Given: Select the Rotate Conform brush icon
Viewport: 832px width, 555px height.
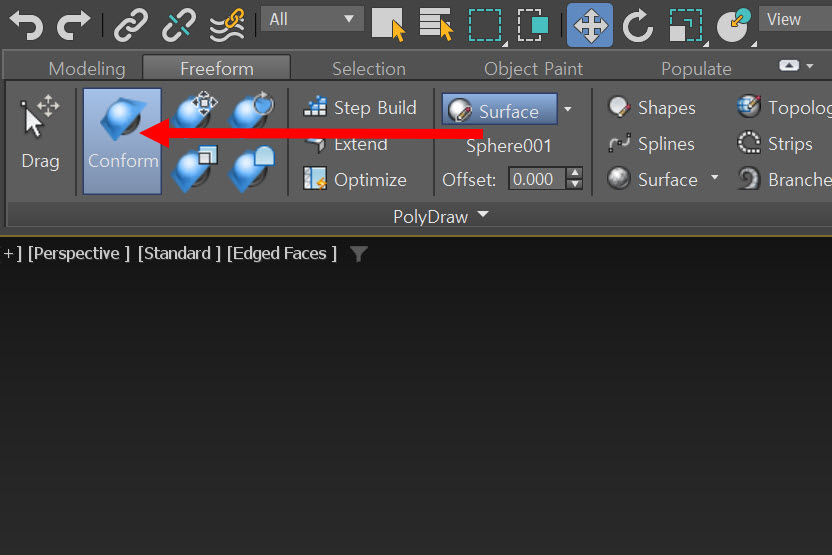Looking at the screenshot, I should pyautogui.click(x=253, y=111).
